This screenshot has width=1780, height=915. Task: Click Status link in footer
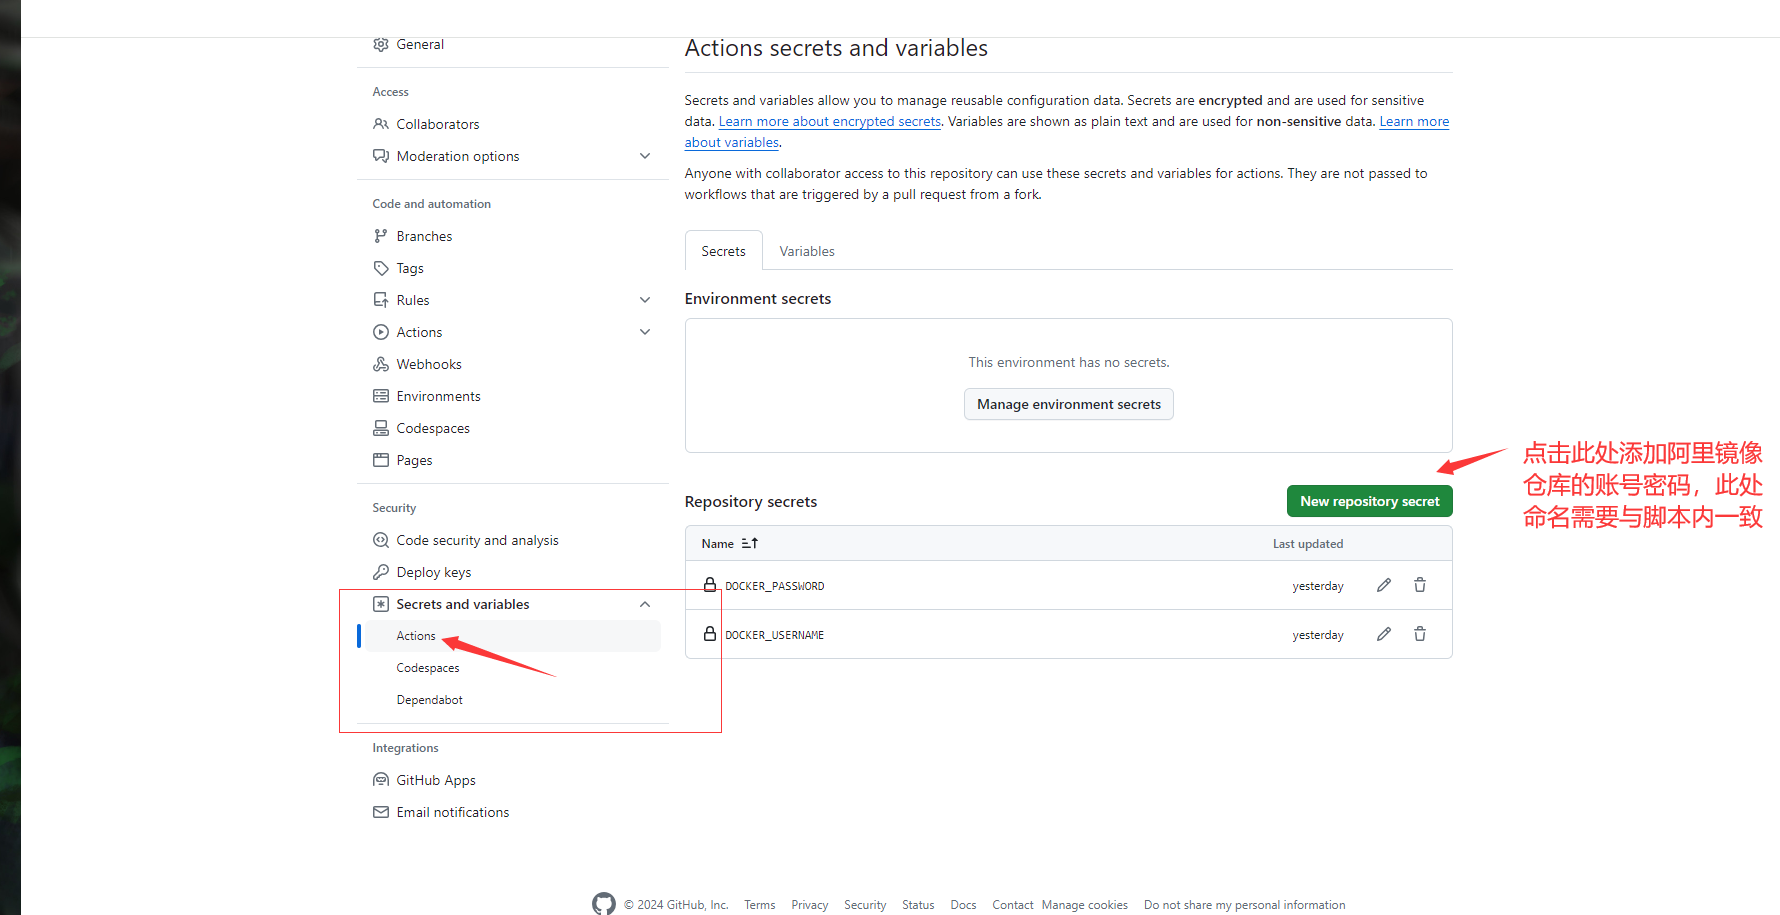pos(918,905)
